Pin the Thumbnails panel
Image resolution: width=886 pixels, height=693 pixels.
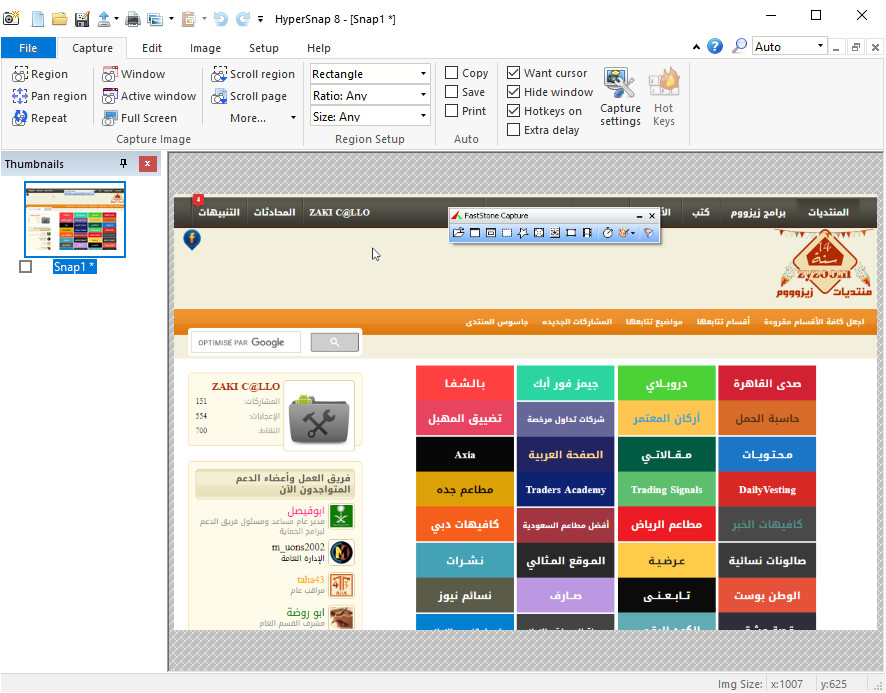coord(123,163)
